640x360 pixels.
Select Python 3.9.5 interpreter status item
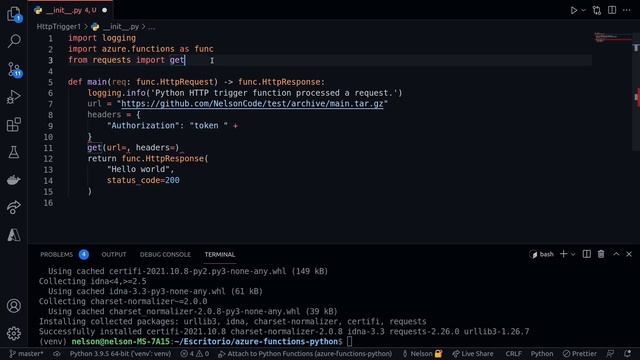pos(120,353)
